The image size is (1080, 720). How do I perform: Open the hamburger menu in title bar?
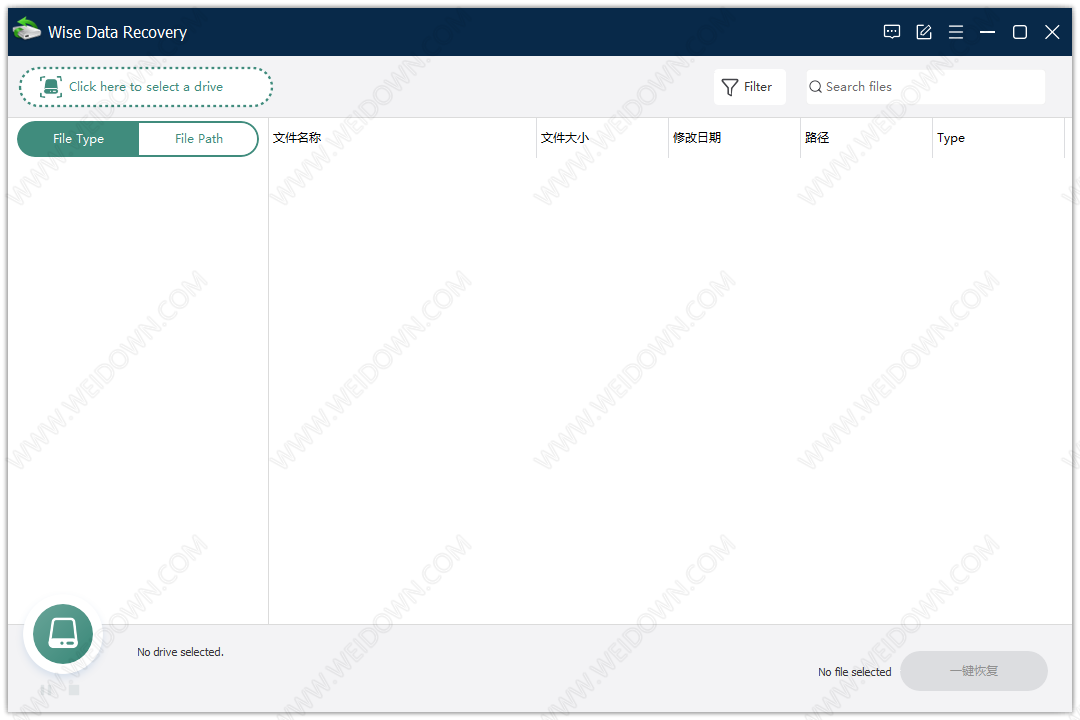point(956,32)
